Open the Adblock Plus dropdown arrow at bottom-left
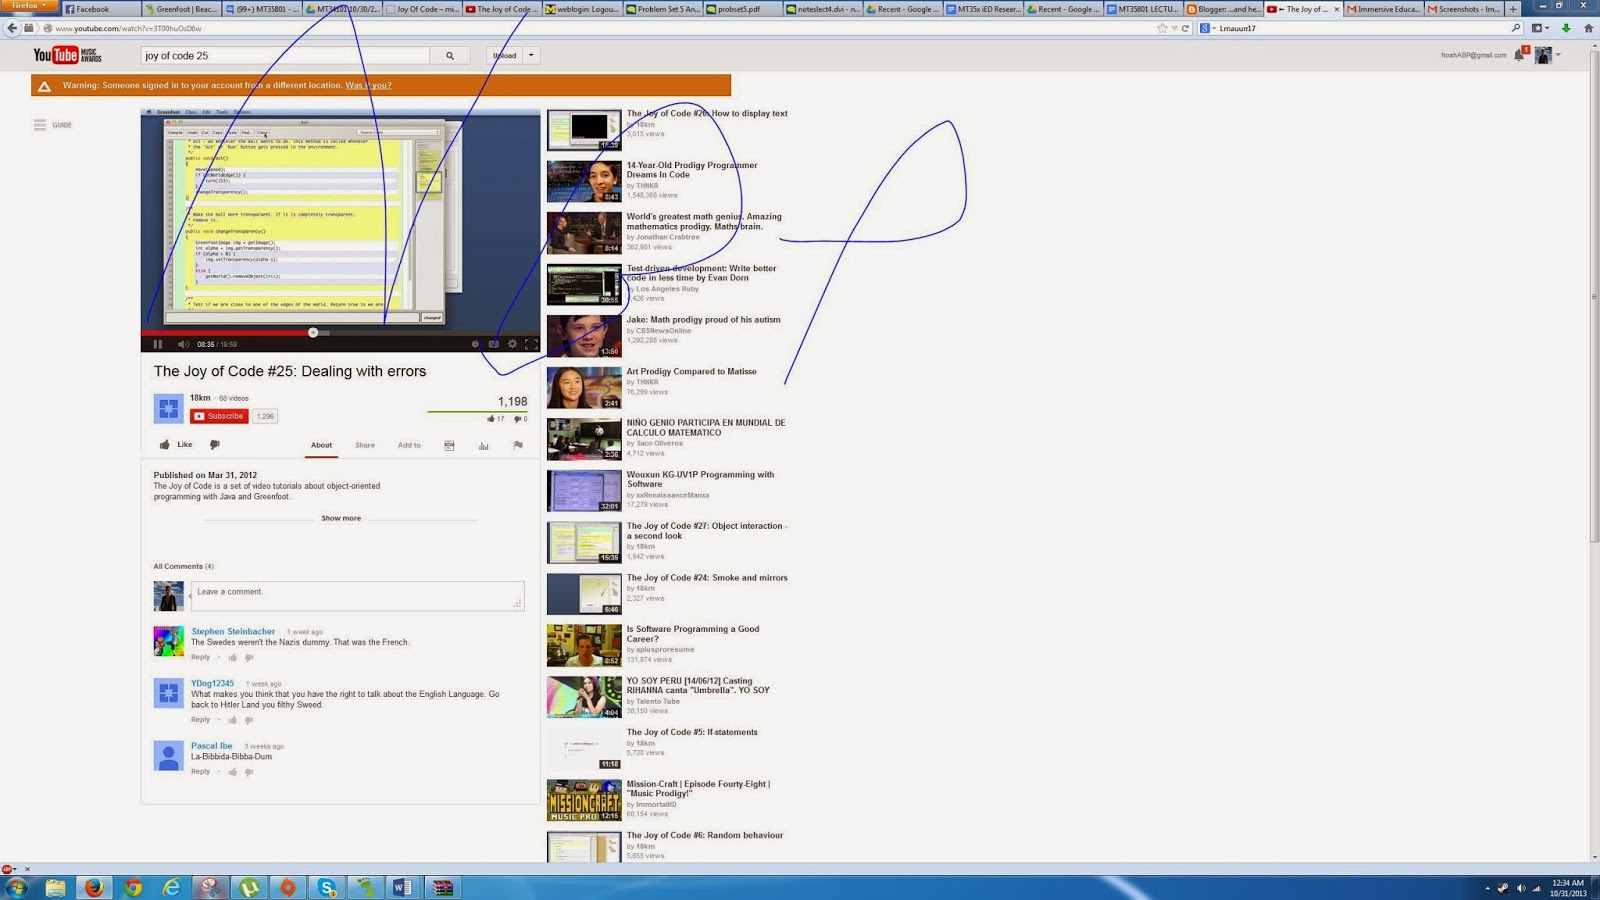The width and height of the screenshot is (1600, 900). tap(15, 869)
